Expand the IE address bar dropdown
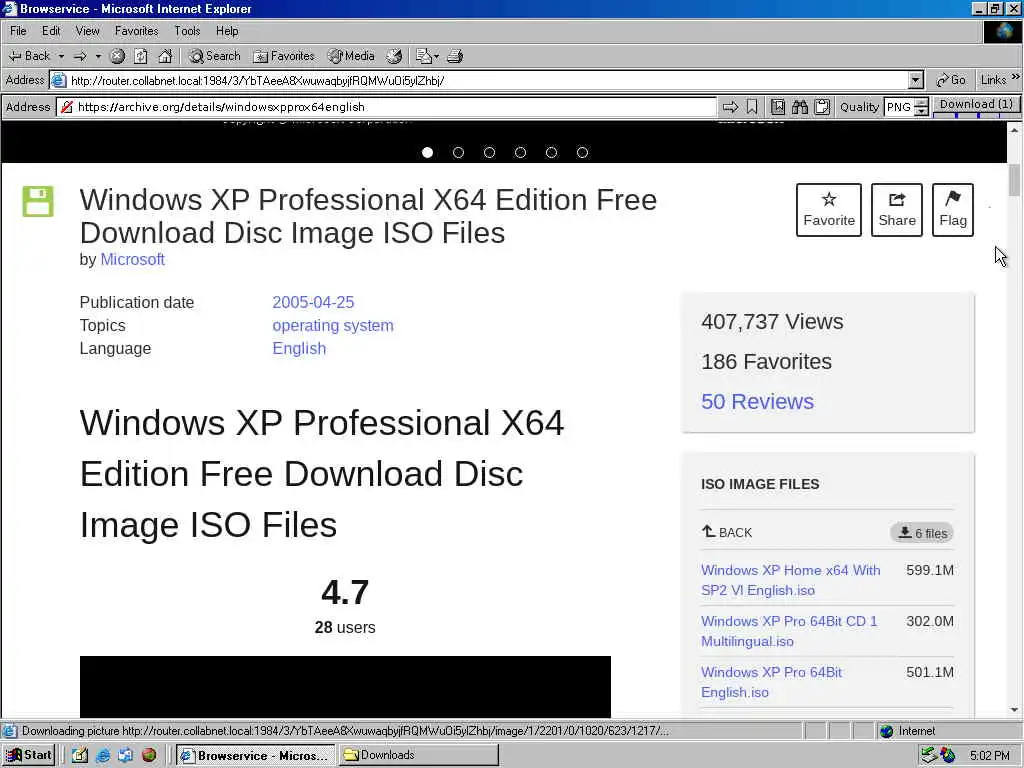This screenshot has width=1024, height=768. click(916, 80)
